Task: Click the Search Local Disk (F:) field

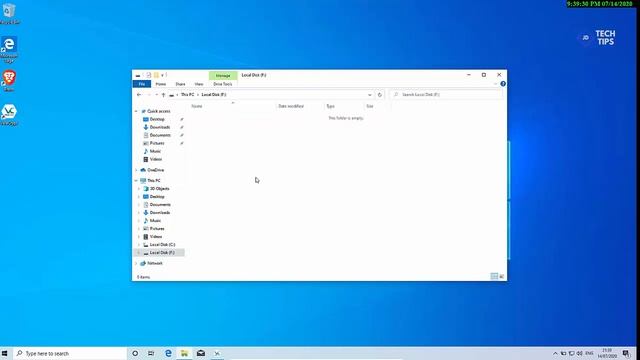Action: tap(446, 95)
